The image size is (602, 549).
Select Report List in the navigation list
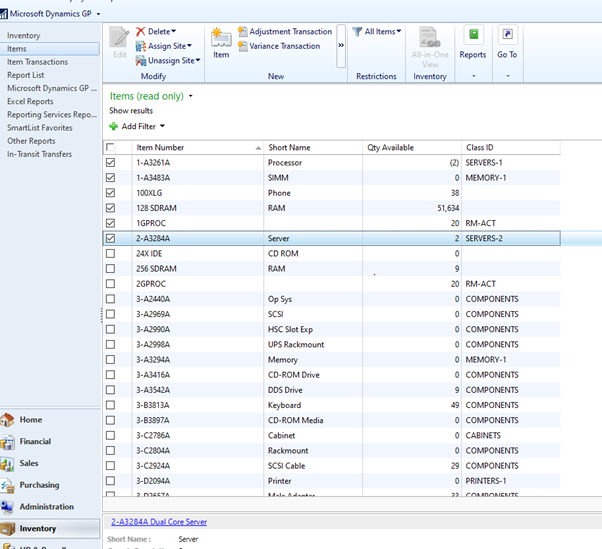pos(25,75)
